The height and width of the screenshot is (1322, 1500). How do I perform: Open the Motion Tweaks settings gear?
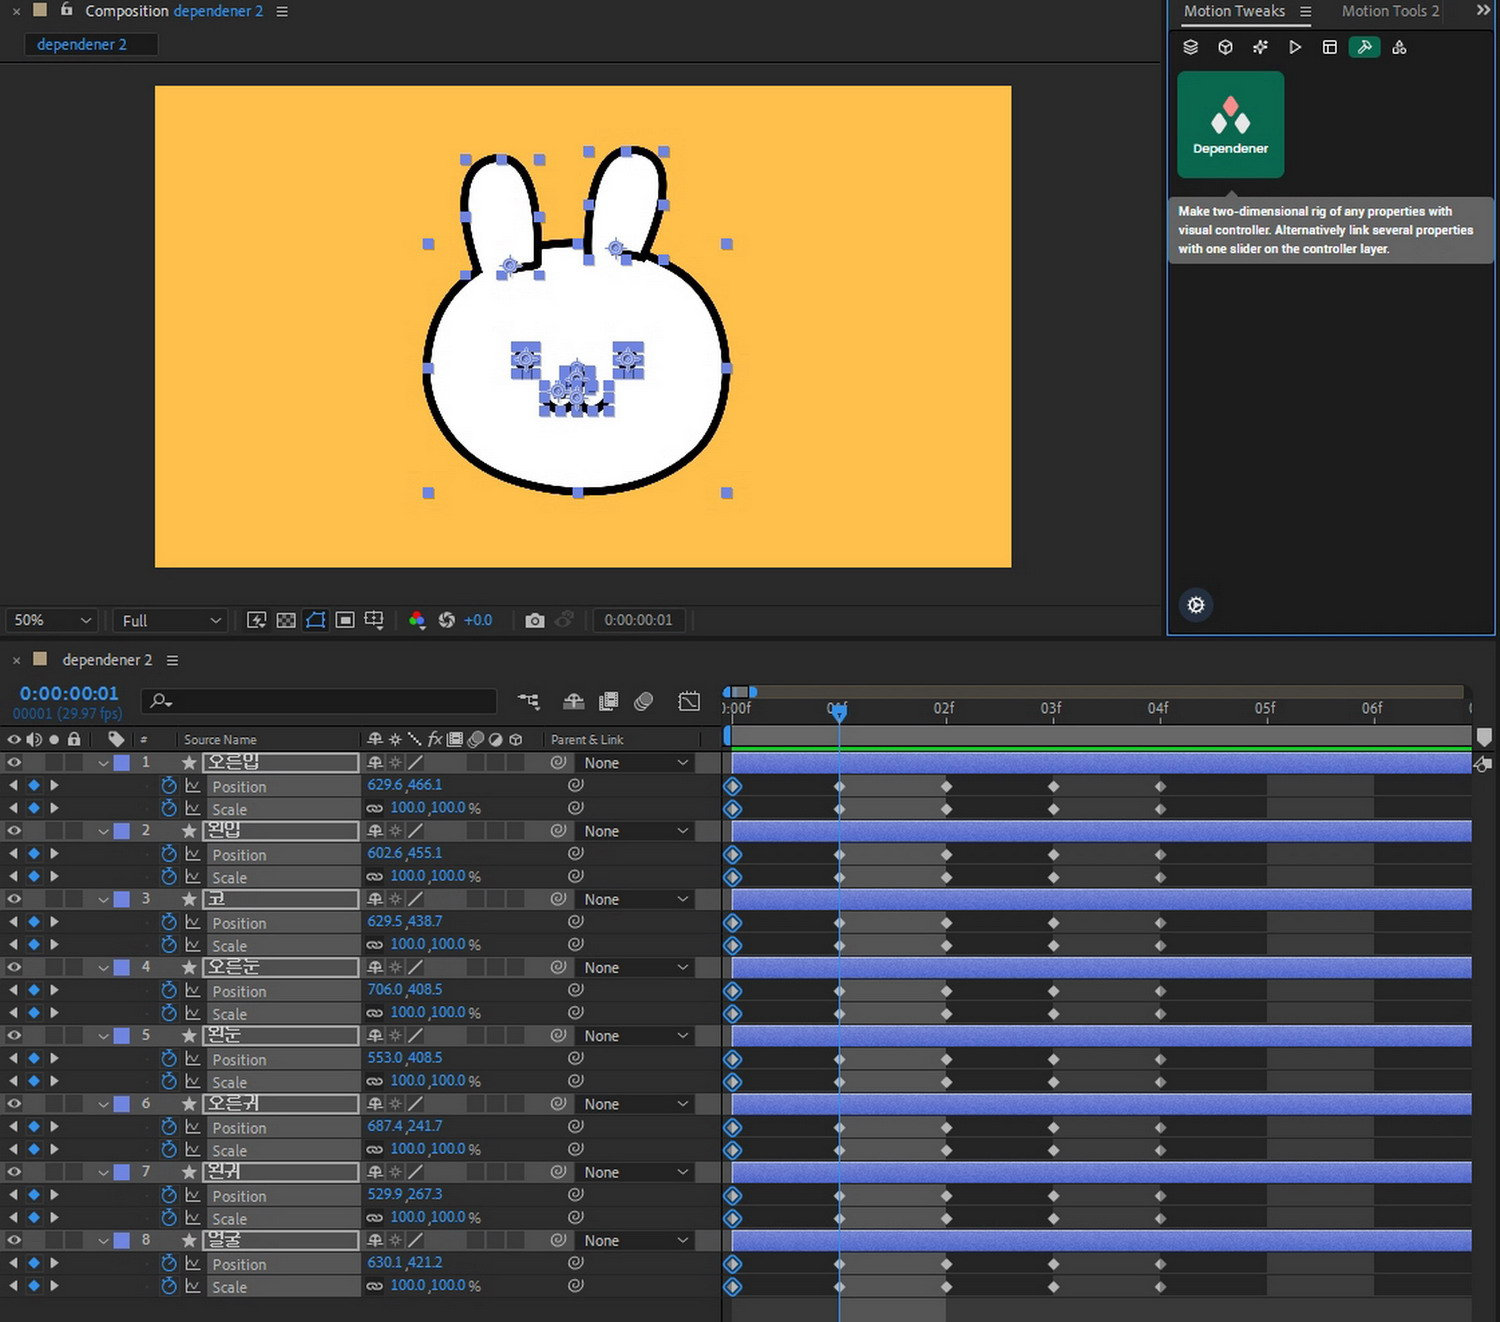1195,605
